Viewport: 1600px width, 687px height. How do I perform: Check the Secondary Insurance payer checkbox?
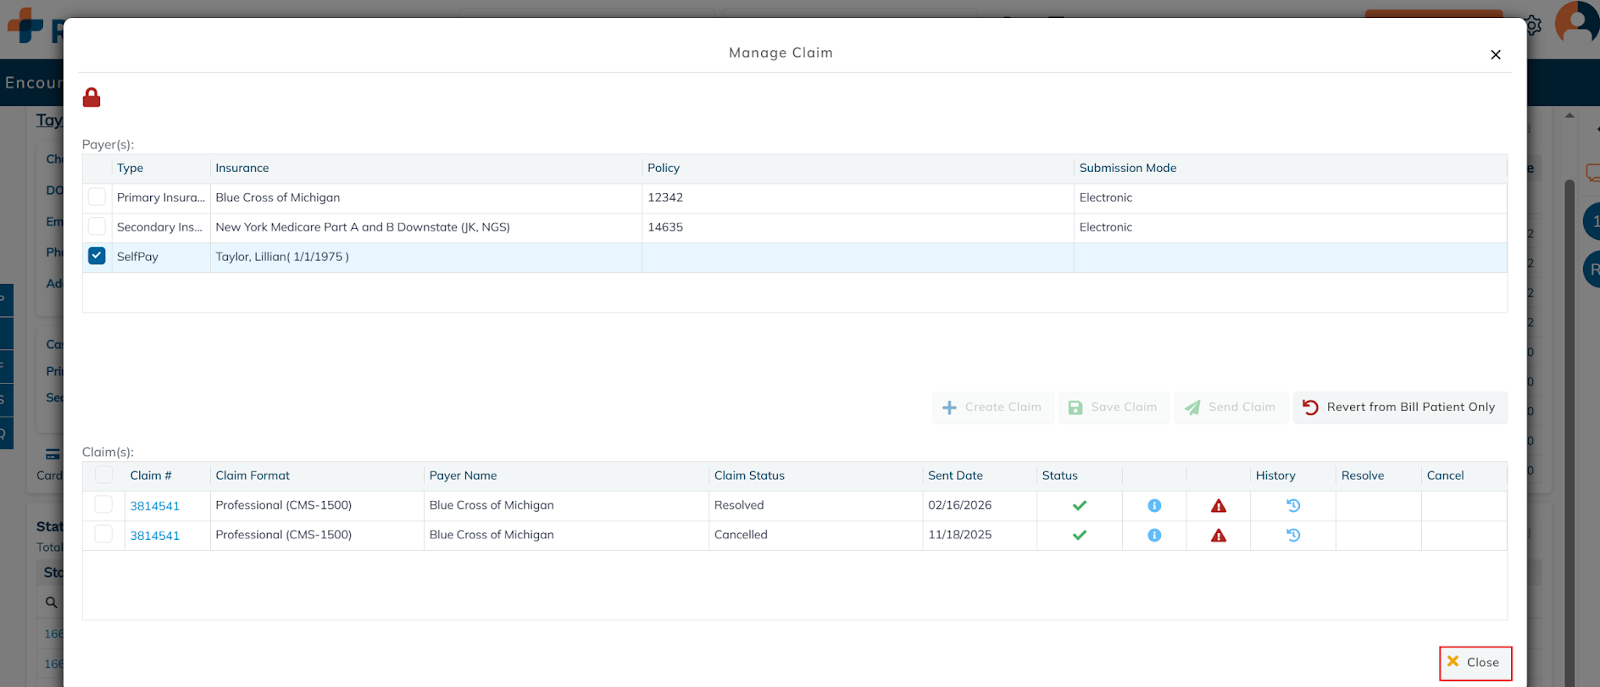[x=97, y=227]
